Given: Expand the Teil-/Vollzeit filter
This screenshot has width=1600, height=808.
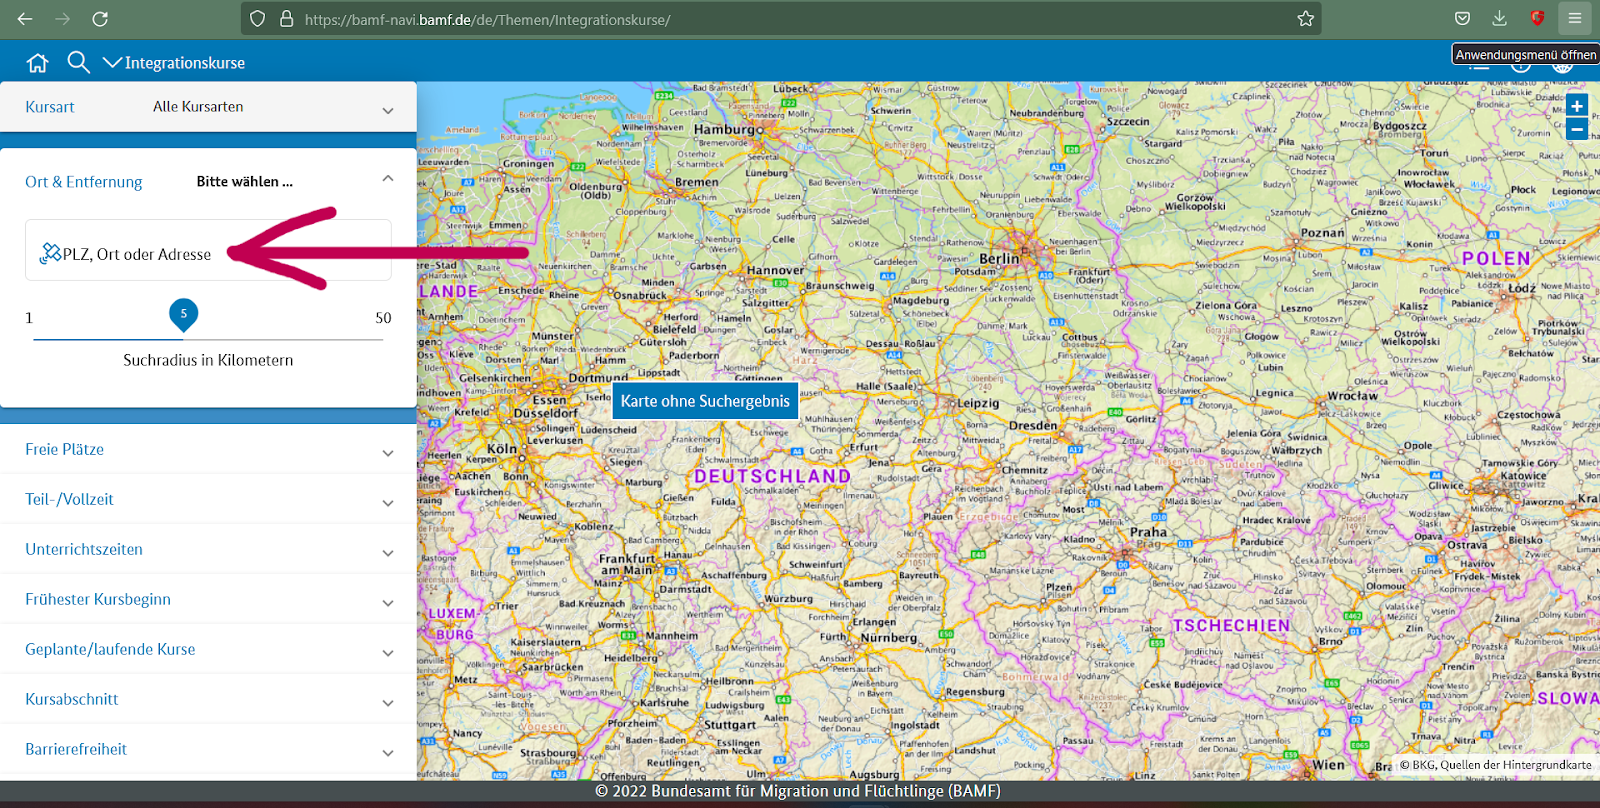Looking at the screenshot, I should tap(208, 500).
